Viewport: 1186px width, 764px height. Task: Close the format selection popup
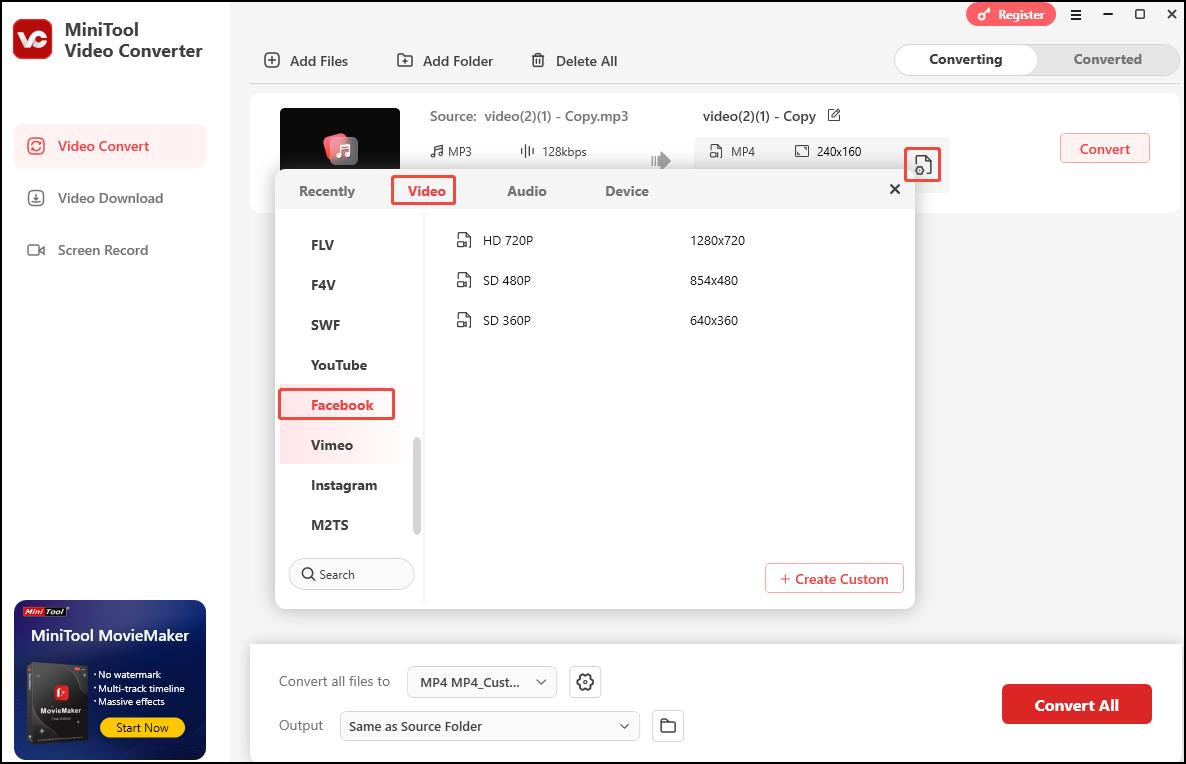coord(895,189)
